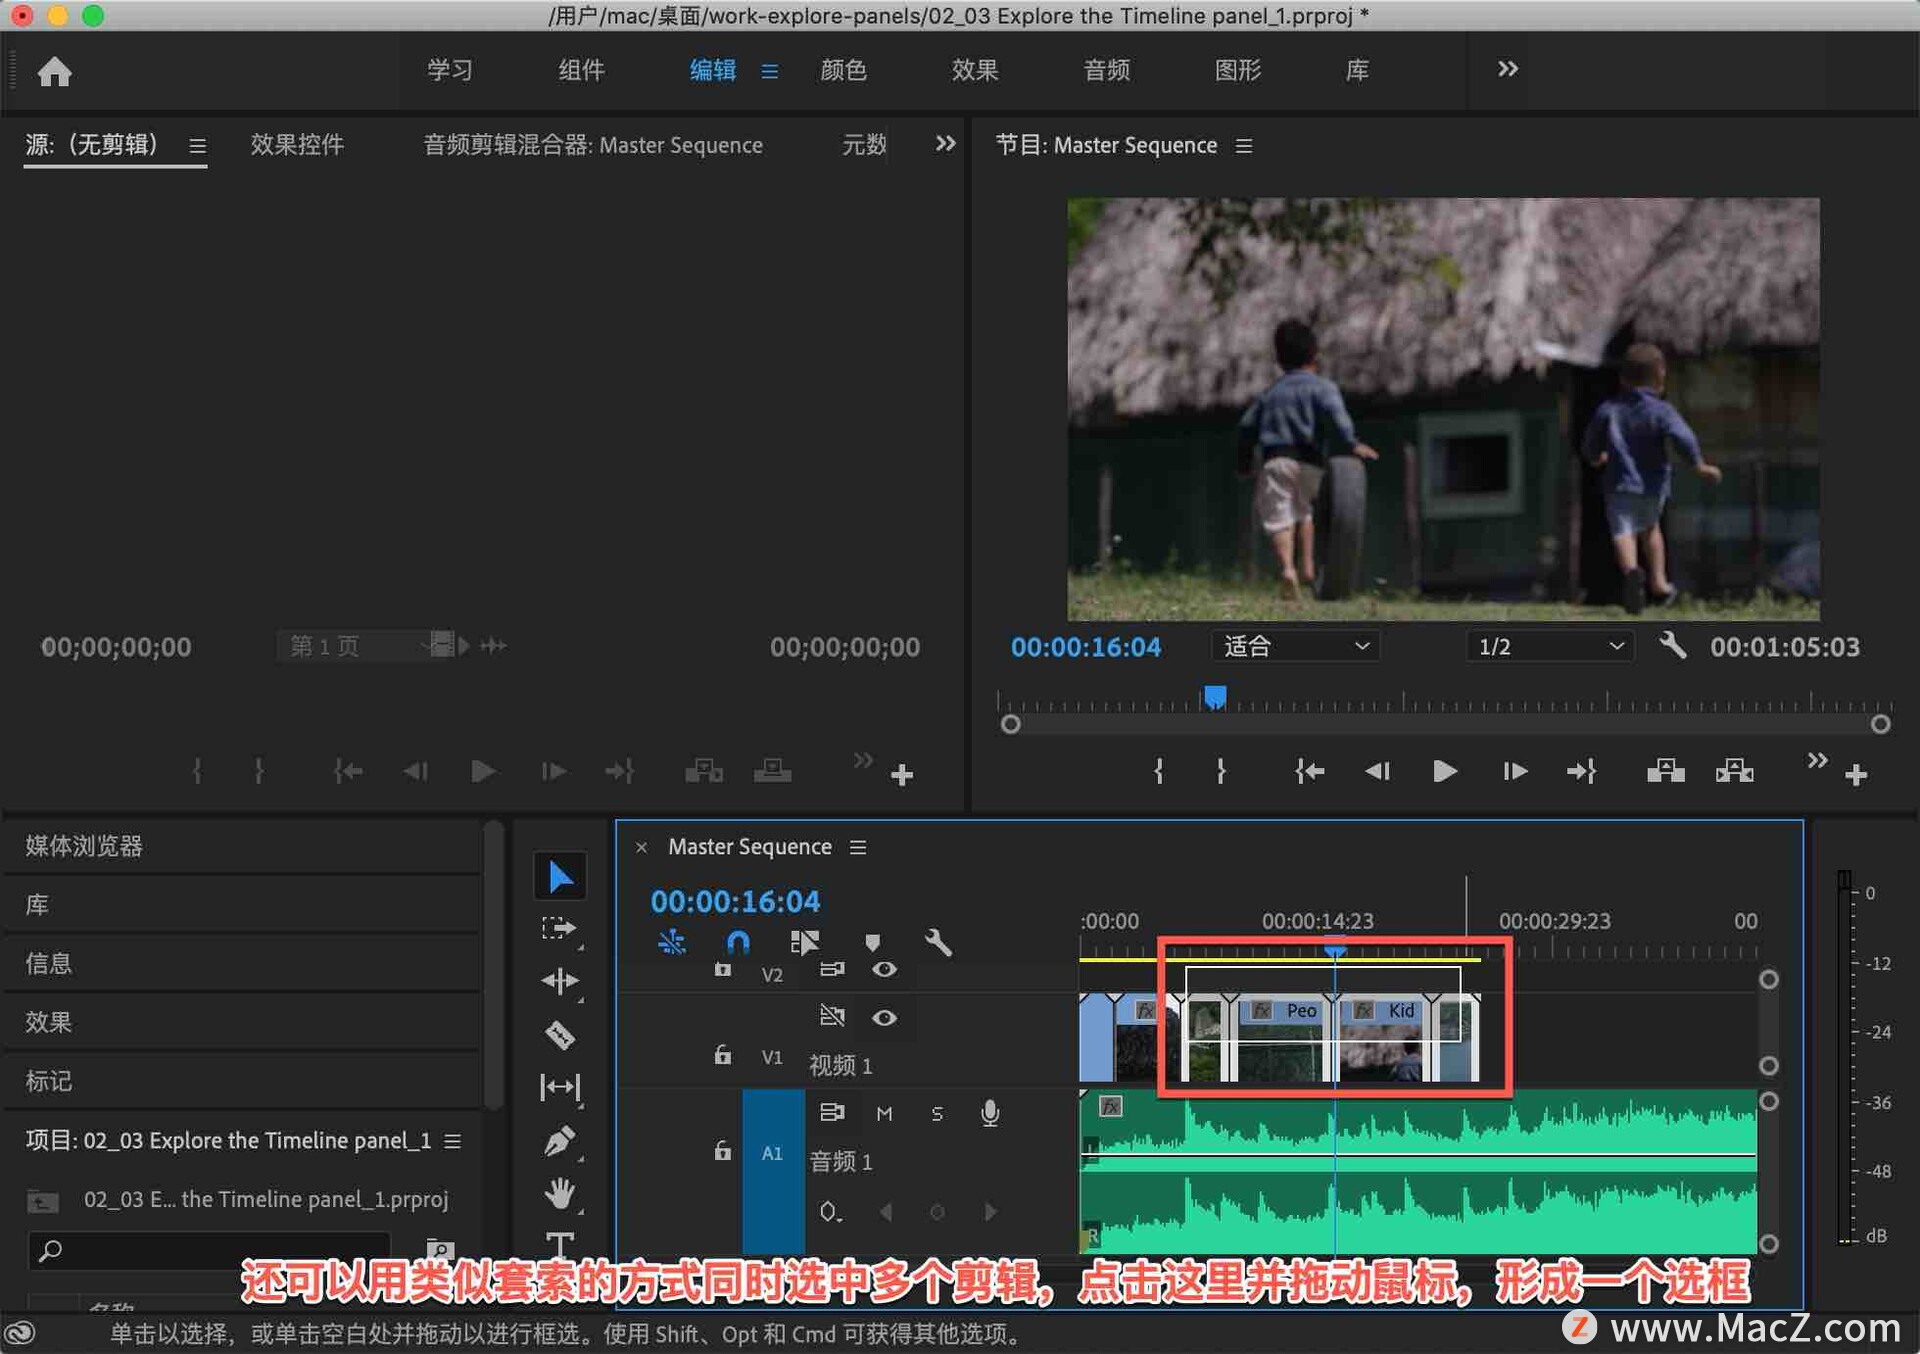Click Program monitor playhead marker
Screen dimensions: 1920x1354
pyautogui.click(x=1215, y=696)
